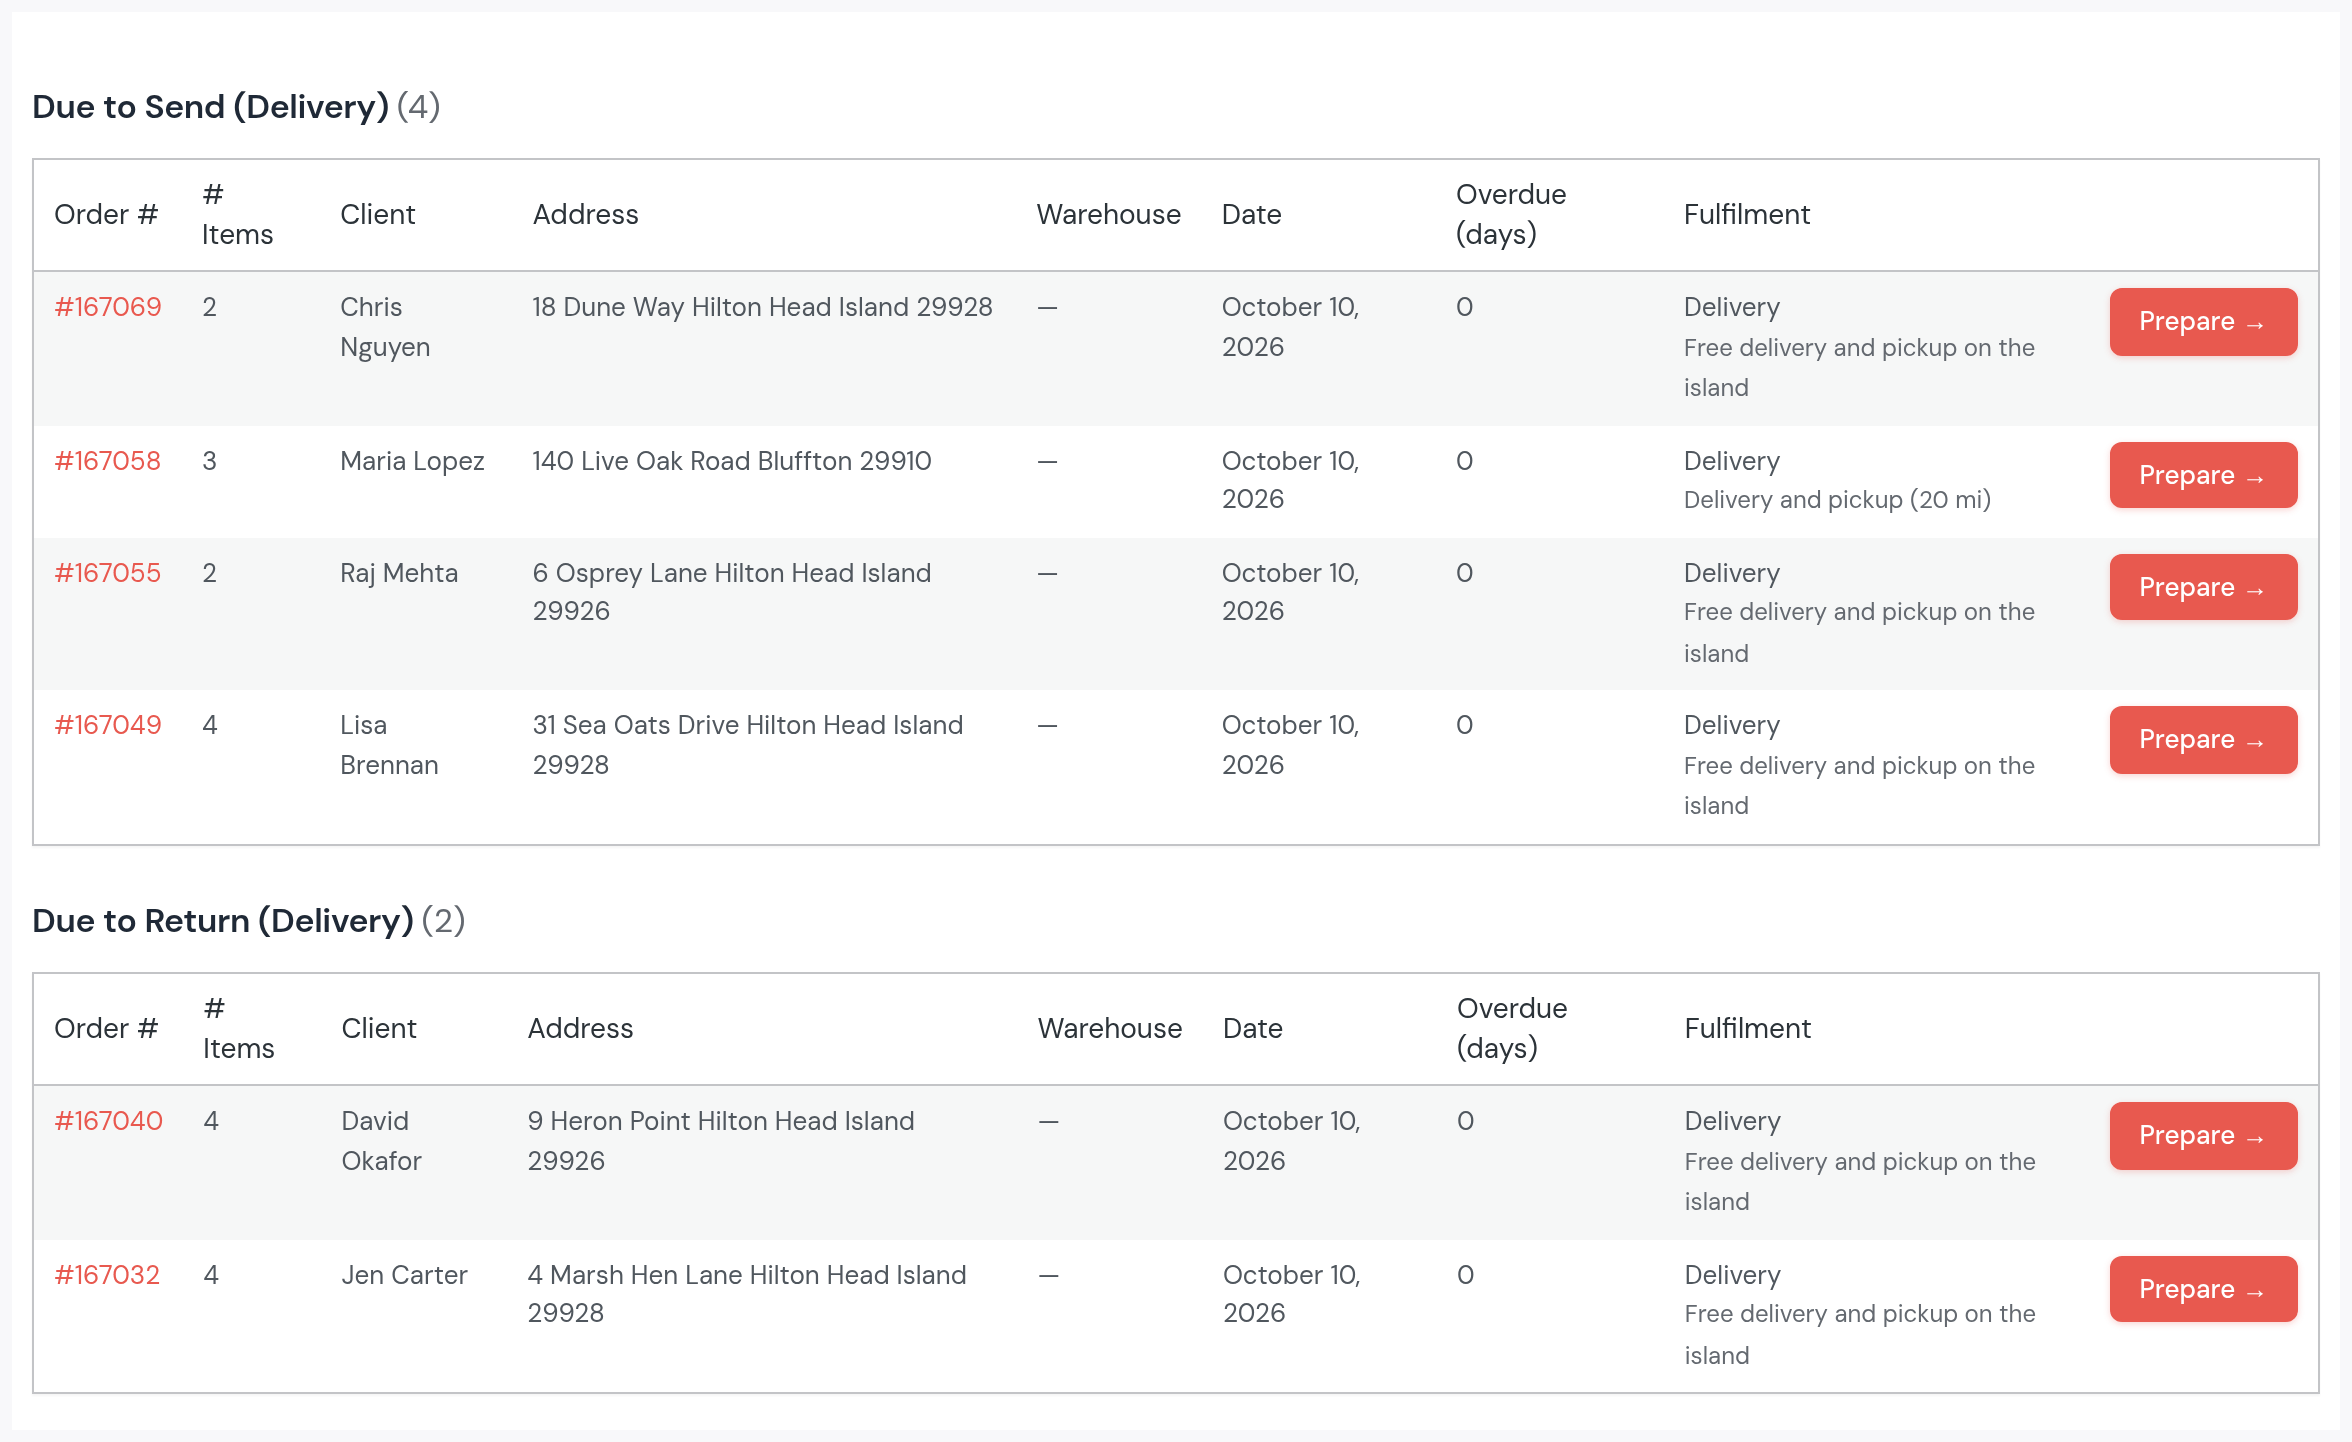This screenshot has height=1442, width=2352.
Task: Click Prepare for Maria Lopez's order
Action: 2203,475
